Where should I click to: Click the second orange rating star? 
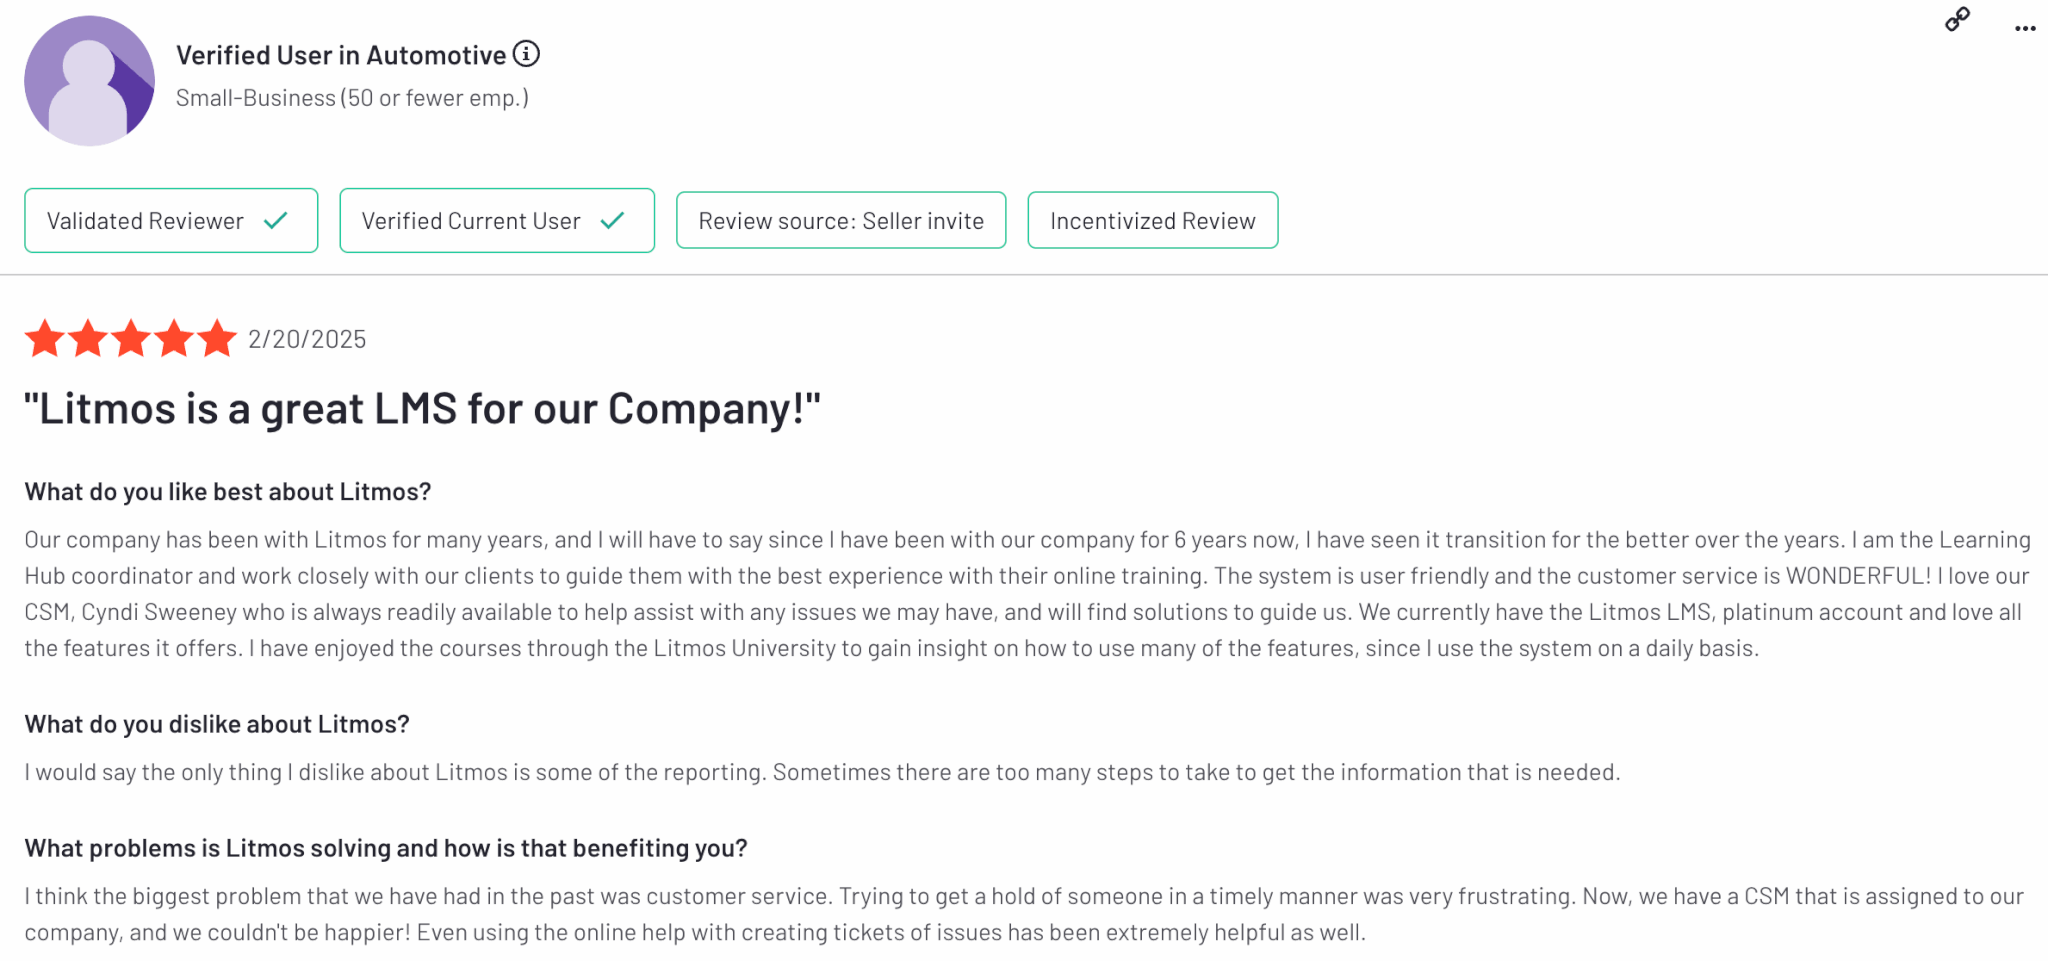[x=88, y=339]
